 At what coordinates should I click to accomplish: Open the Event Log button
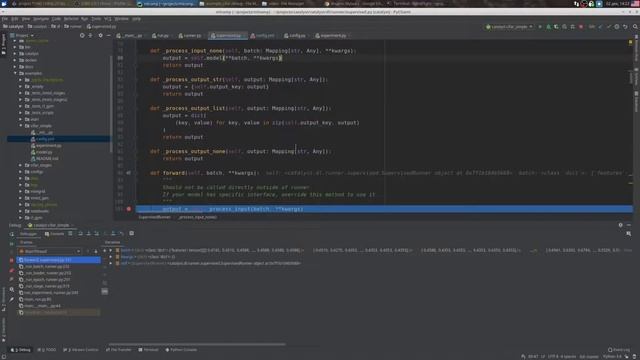[619, 350]
